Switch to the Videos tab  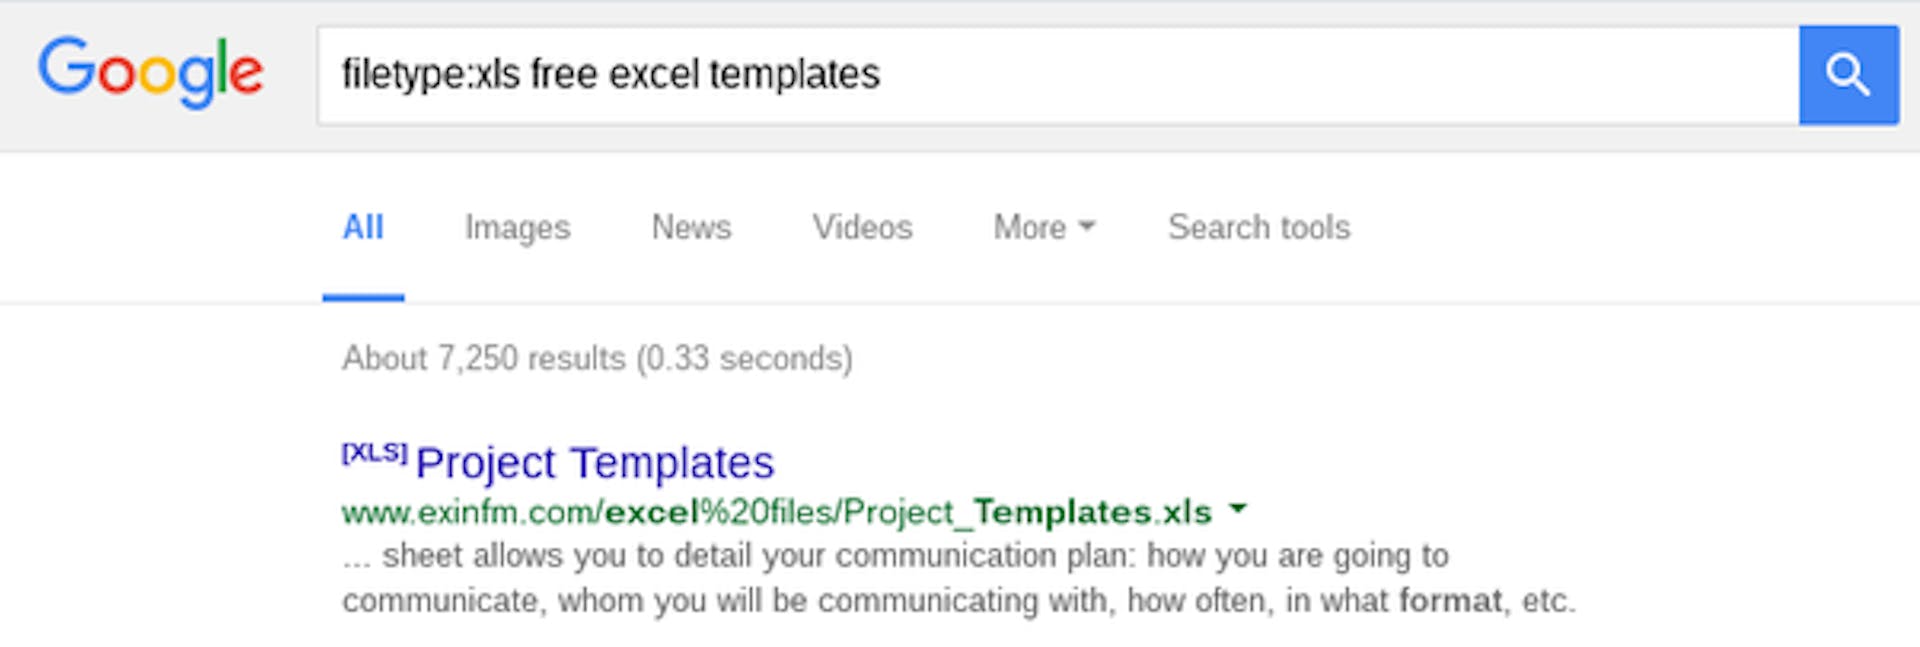pyautogui.click(x=862, y=227)
